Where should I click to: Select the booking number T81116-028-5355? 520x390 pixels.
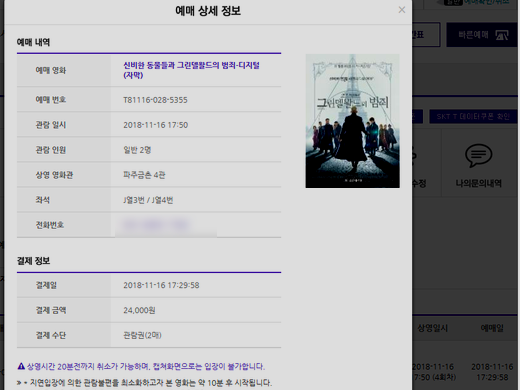[x=155, y=100]
